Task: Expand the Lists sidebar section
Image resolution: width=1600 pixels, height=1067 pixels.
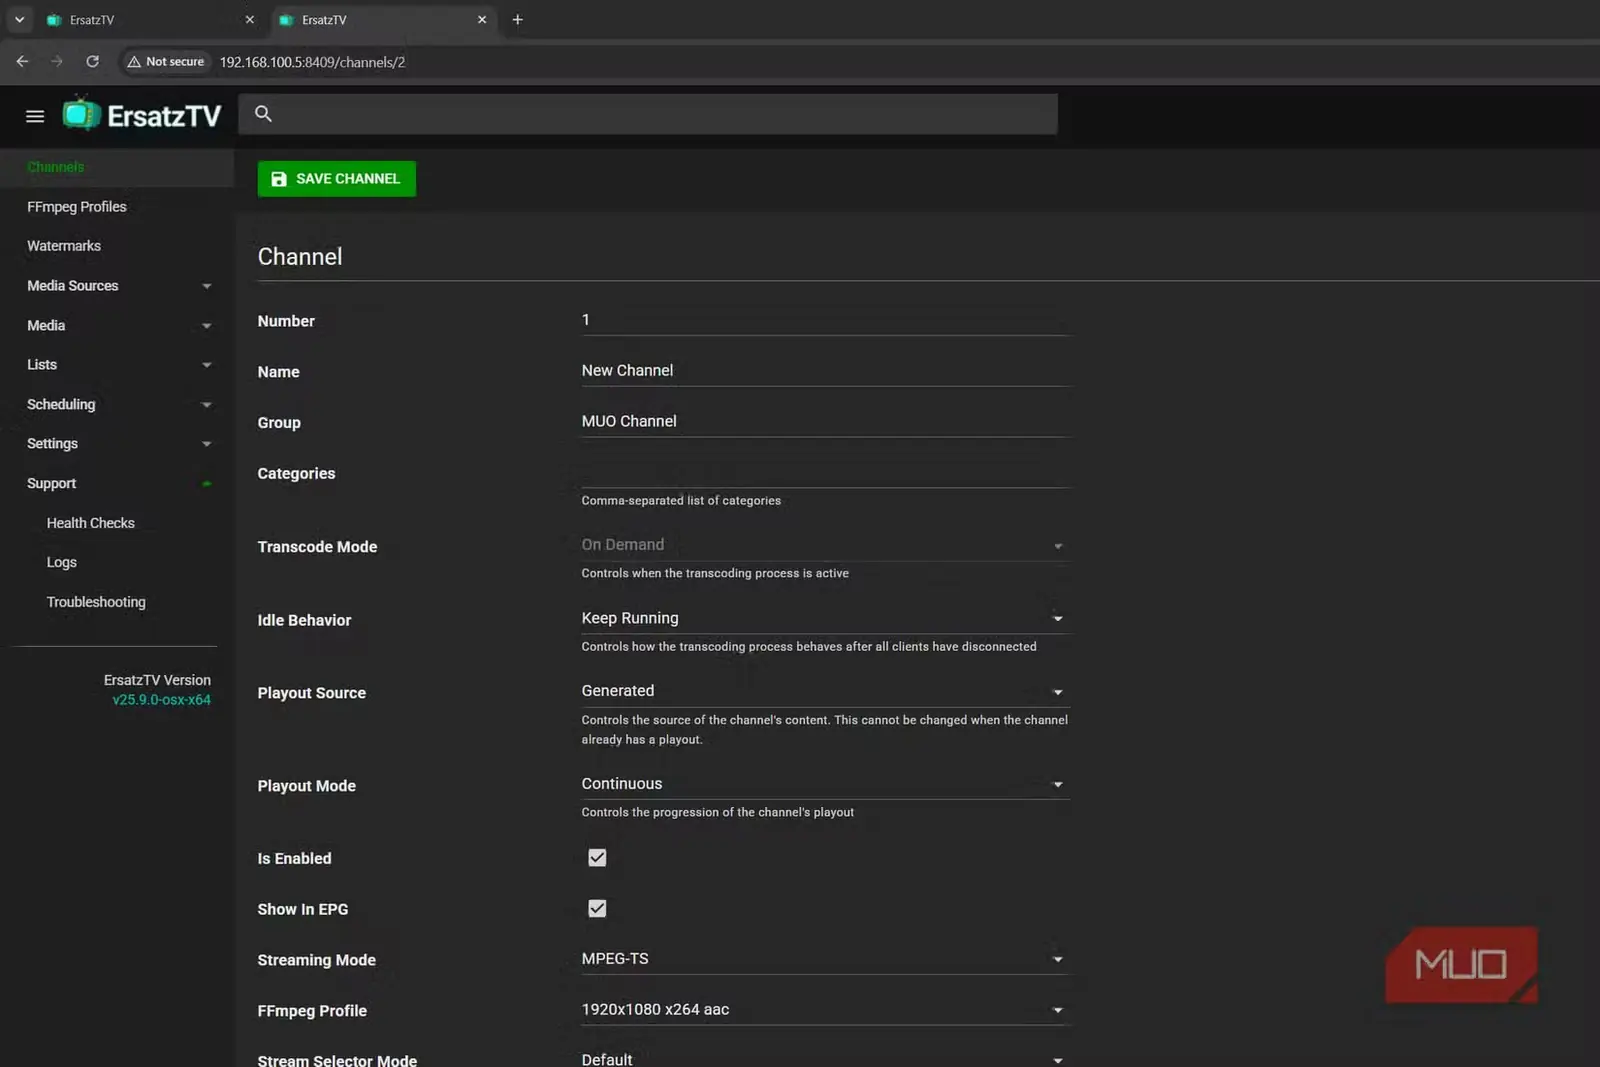Action: pos(118,365)
